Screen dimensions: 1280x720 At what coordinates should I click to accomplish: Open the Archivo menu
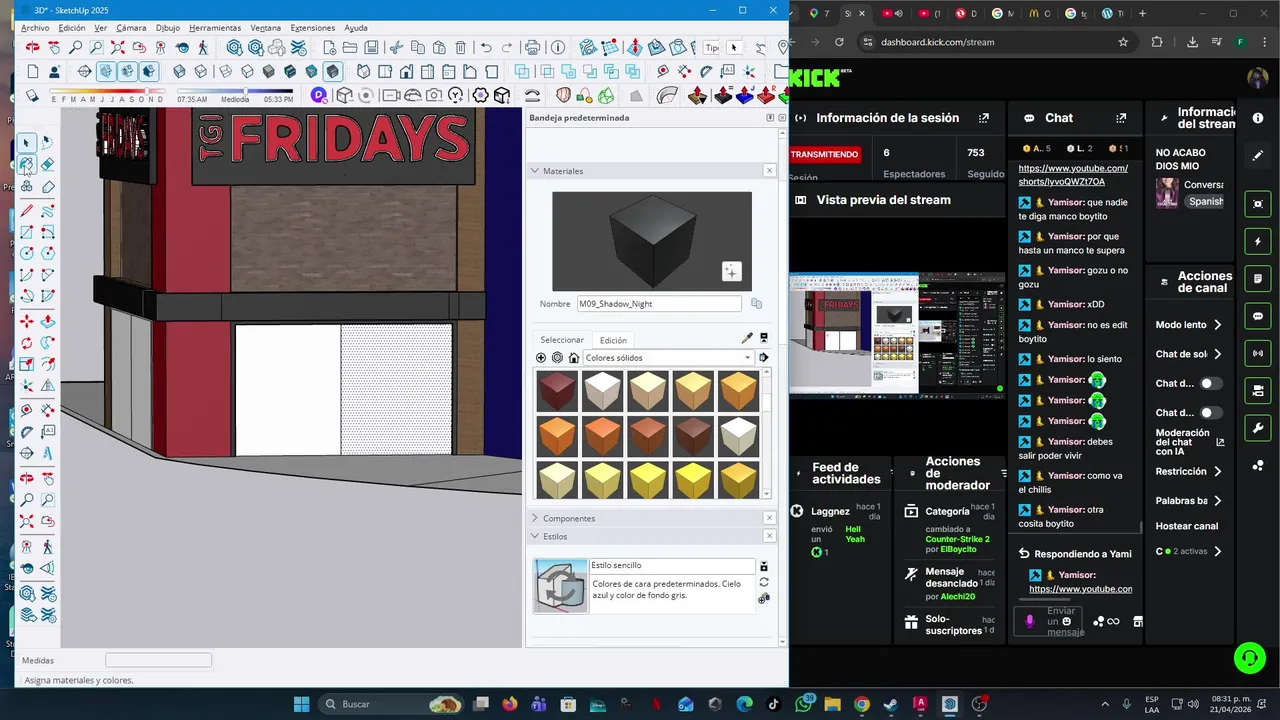point(35,28)
